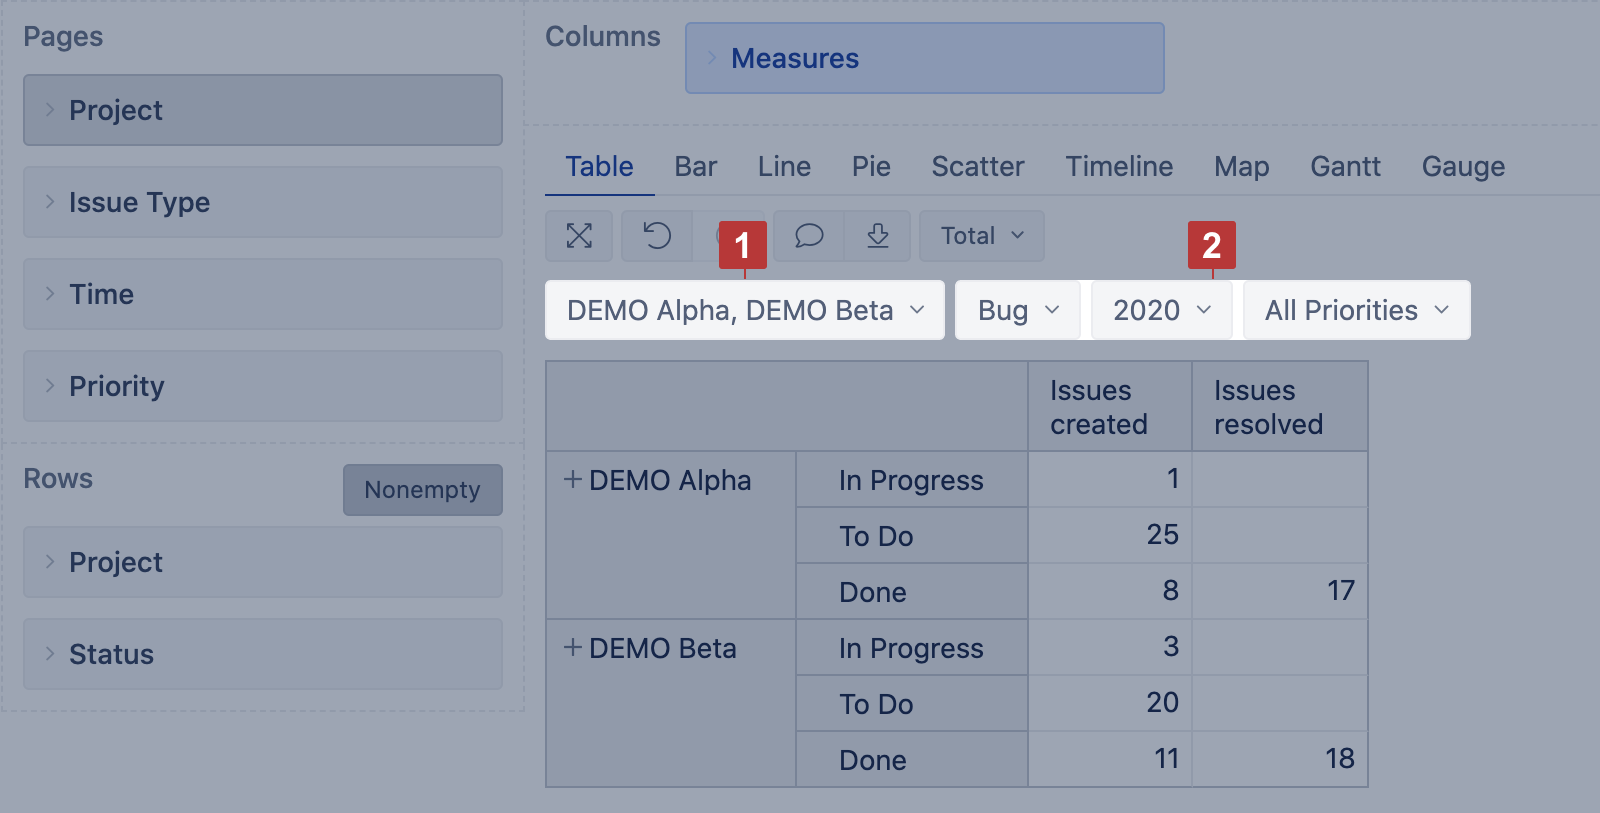Click the undo arrow icon
This screenshot has width=1600, height=813.
(x=657, y=236)
